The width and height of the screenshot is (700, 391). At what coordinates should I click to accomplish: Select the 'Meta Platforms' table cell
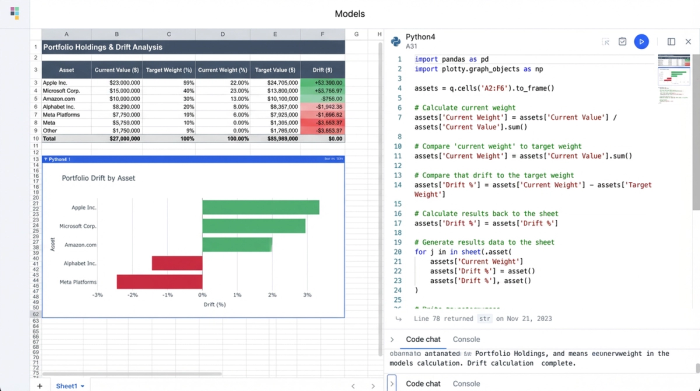point(67,115)
